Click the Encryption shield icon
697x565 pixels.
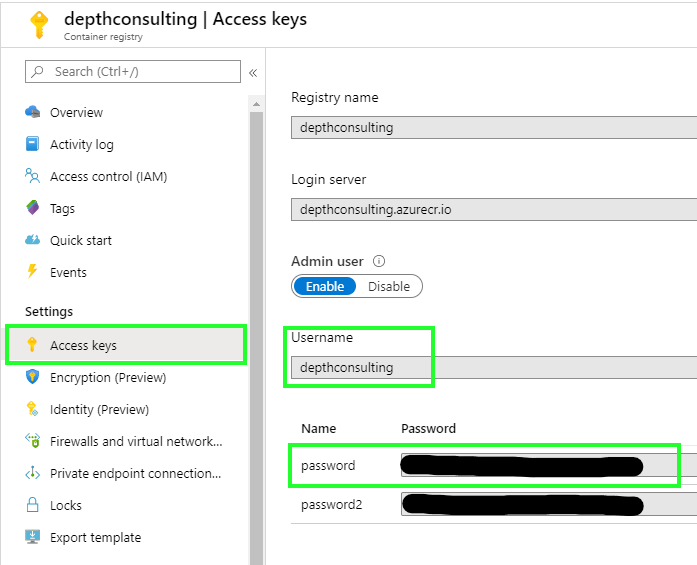coord(32,377)
